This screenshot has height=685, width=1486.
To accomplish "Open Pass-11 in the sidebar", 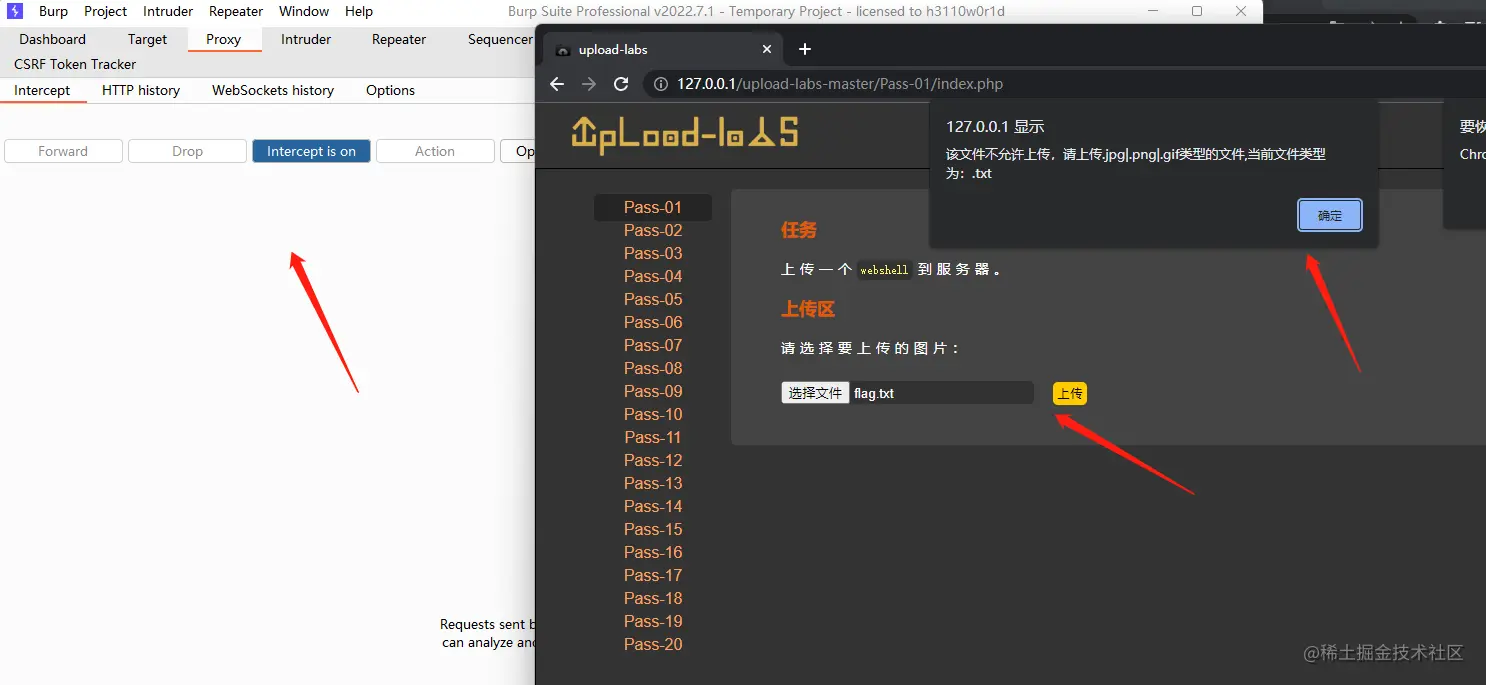I will pos(653,437).
